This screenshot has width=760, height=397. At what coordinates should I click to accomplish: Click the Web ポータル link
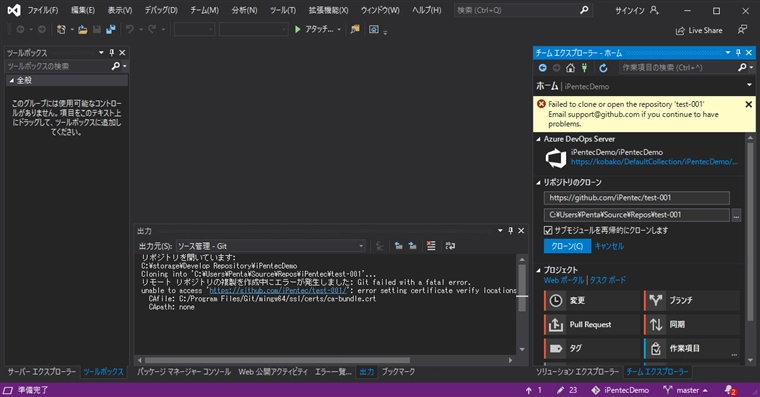click(x=564, y=280)
